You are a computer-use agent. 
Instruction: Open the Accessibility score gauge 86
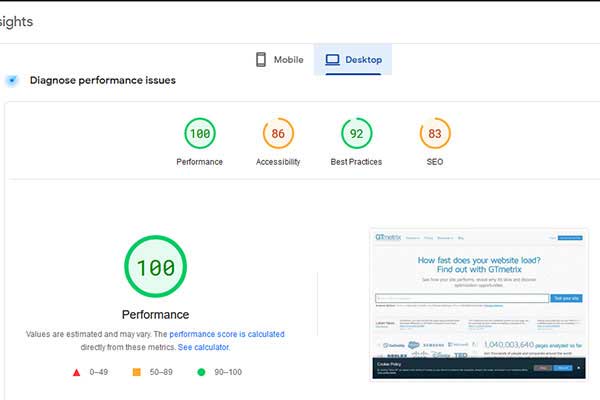pos(278,133)
